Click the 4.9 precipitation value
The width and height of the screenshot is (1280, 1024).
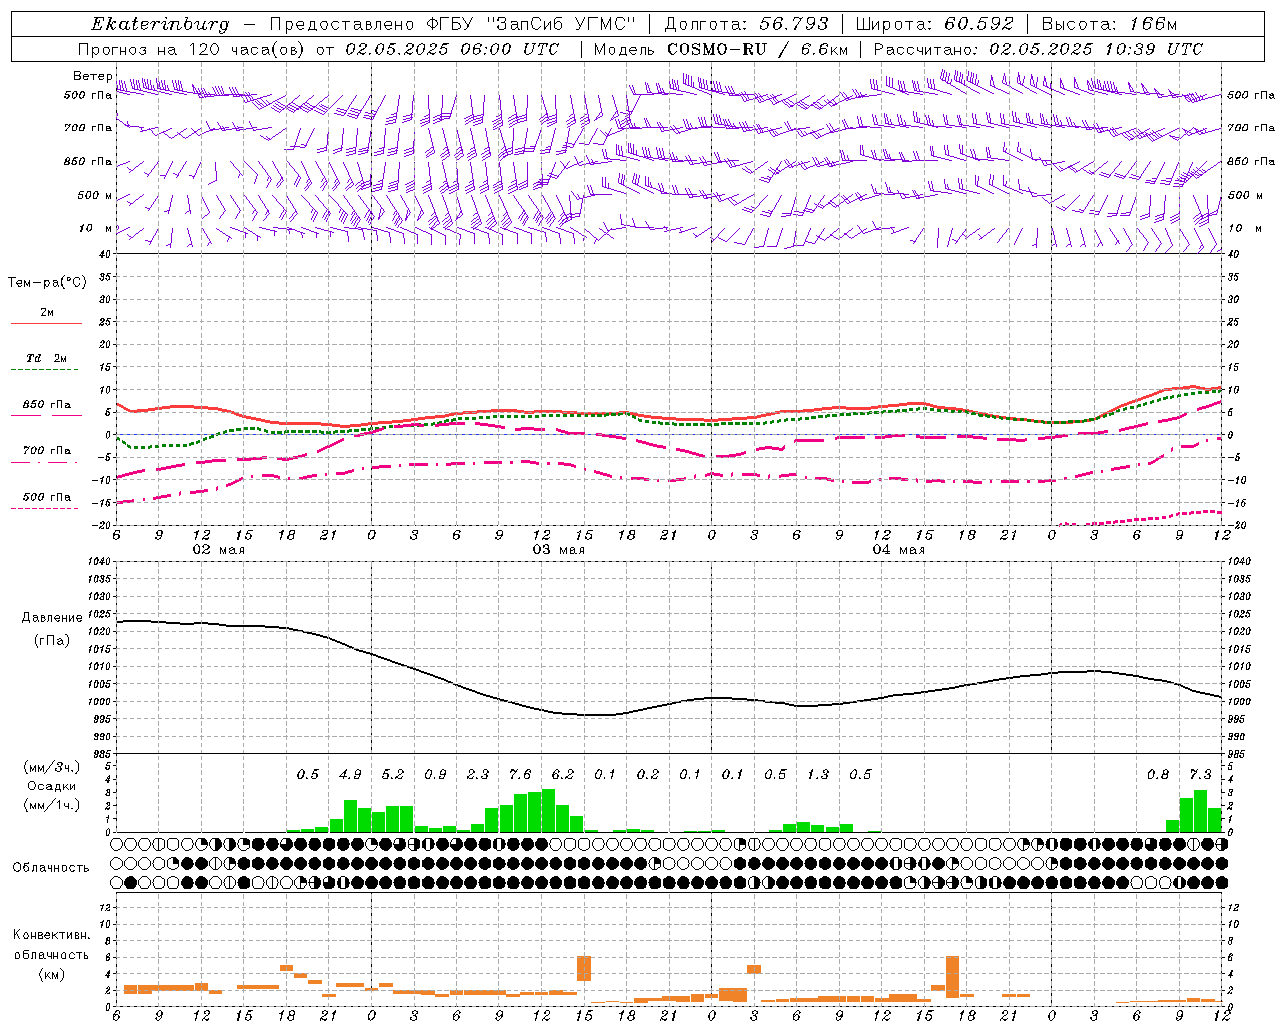pyautogui.click(x=350, y=774)
